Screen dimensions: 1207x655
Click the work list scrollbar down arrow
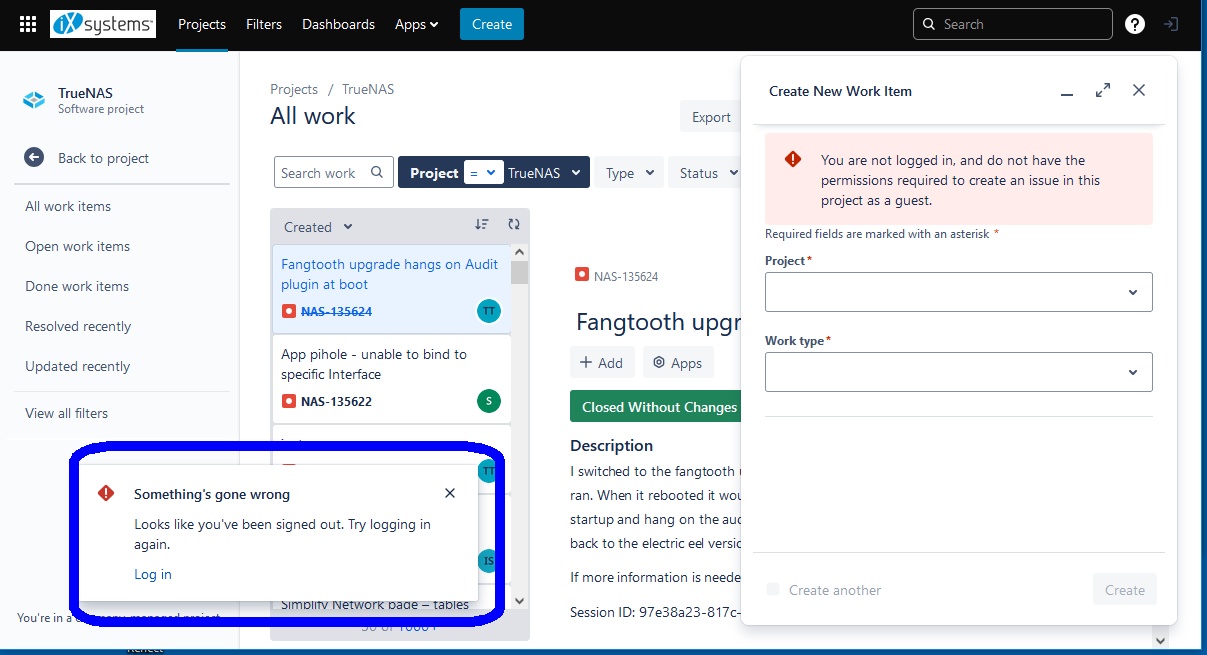click(519, 600)
